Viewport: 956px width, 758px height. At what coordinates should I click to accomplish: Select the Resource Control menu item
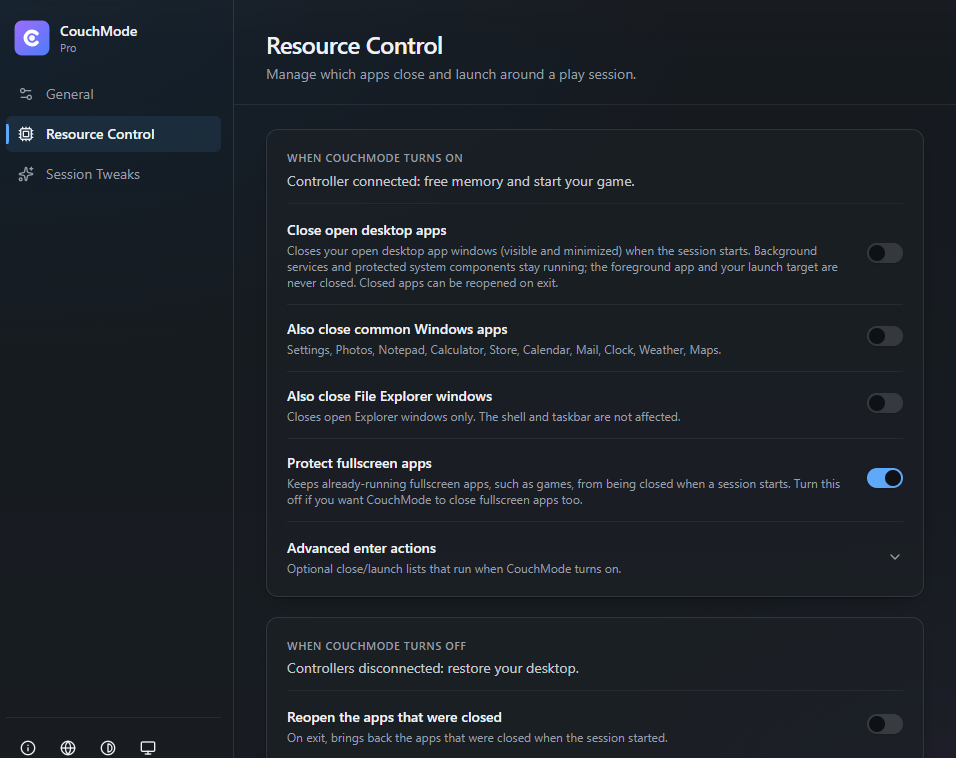point(113,134)
